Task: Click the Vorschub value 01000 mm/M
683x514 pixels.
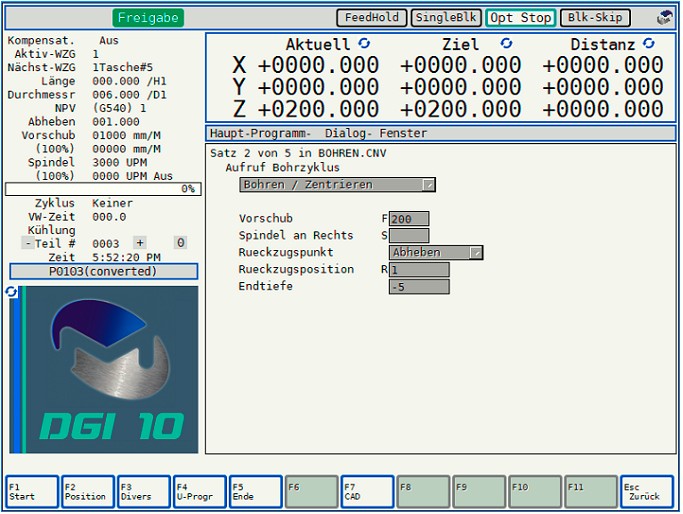Action: tap(126, 135)
